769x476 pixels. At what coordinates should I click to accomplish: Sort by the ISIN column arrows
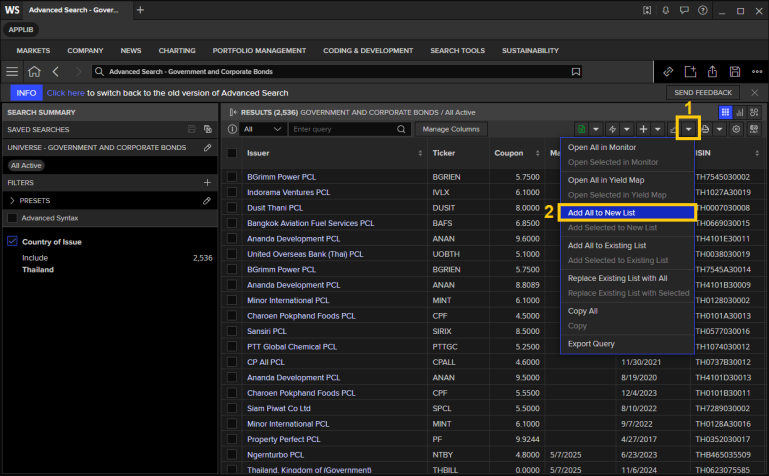pyautogui.click(x=757, y=153)
